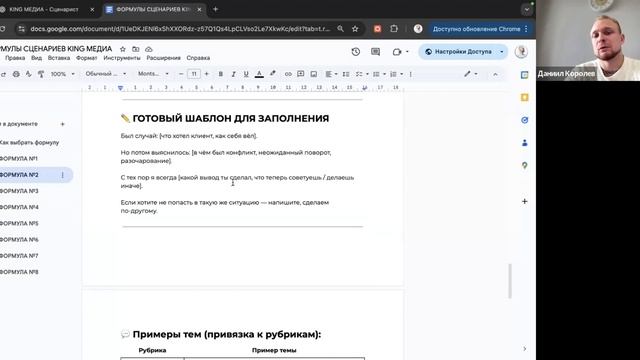Screen dimensions: 640x360
Task: Click the font size field 11
Action: point(194,74)
